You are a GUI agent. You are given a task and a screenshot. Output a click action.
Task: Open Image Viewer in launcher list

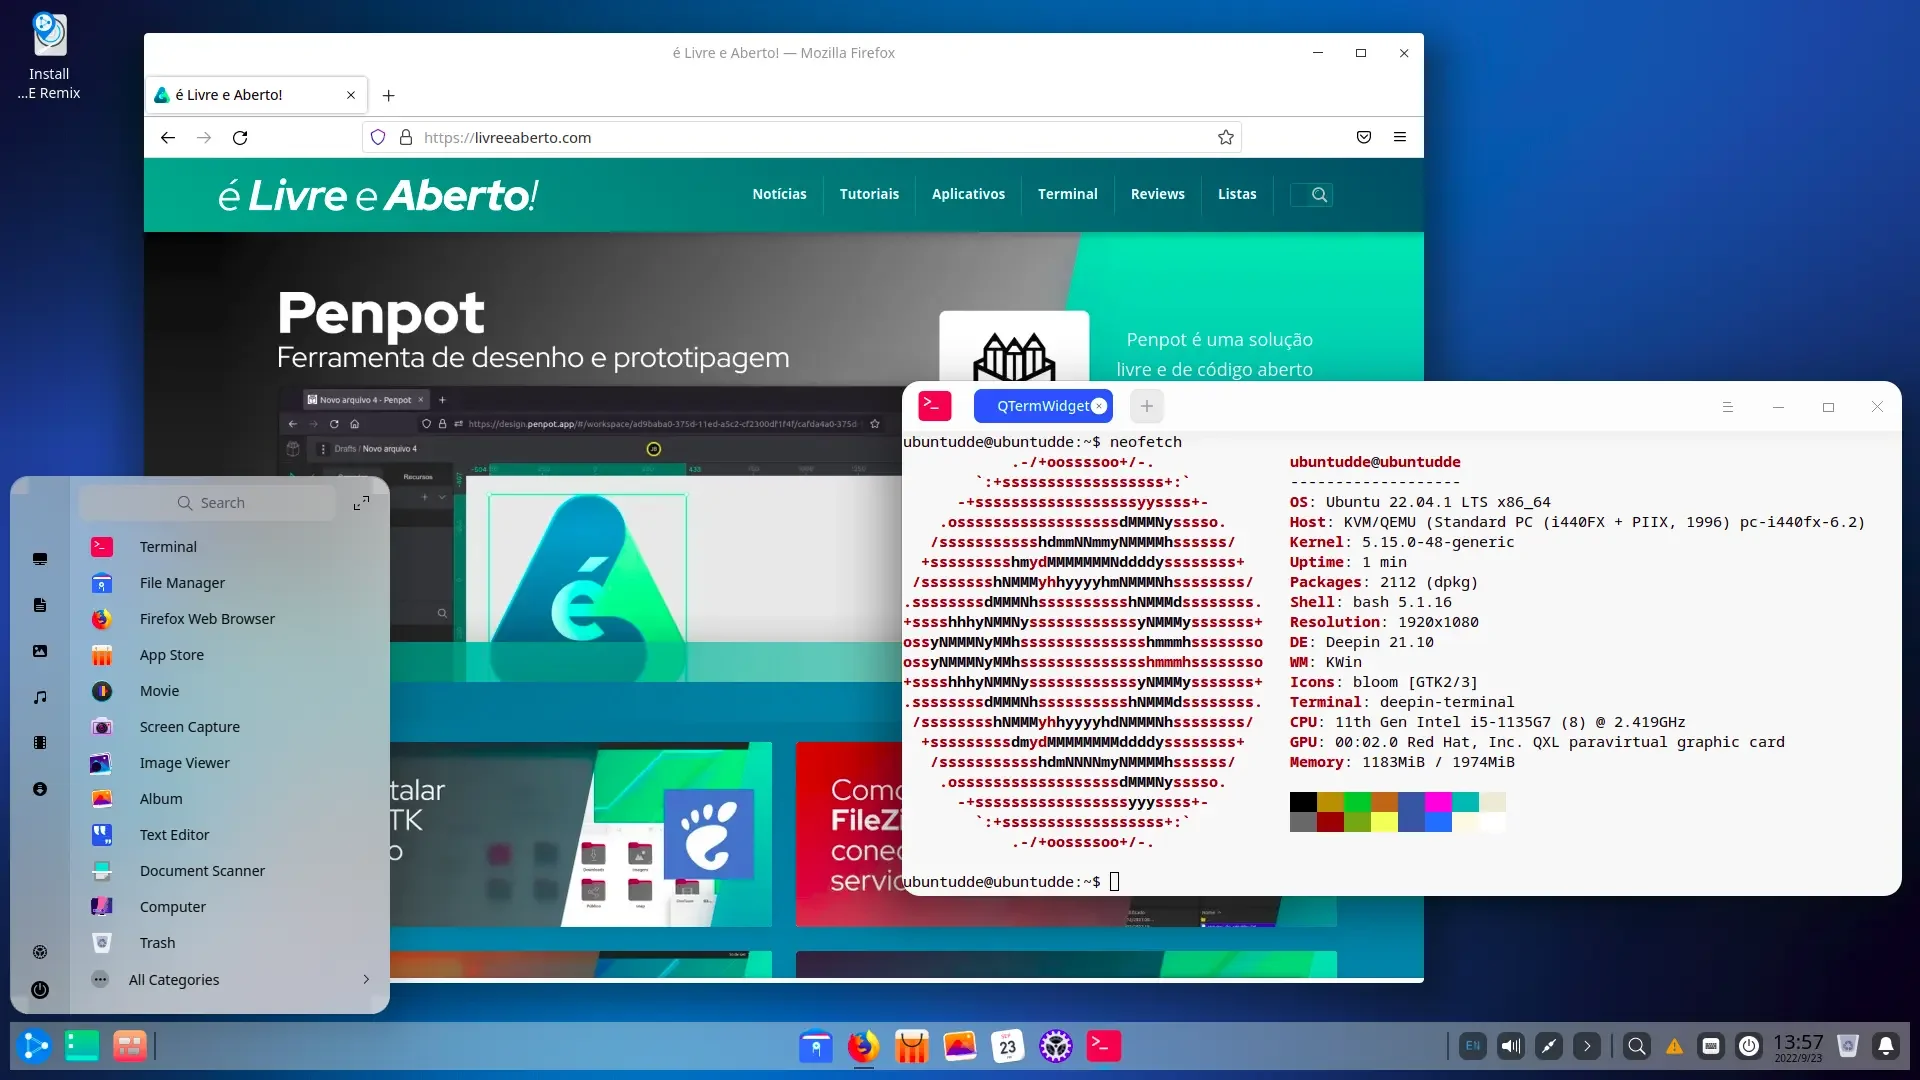pos(232,763)
